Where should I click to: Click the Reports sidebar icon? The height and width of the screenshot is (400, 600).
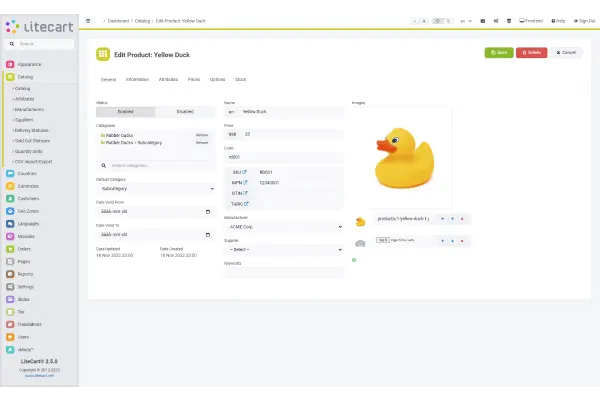[x=10, y=273]
